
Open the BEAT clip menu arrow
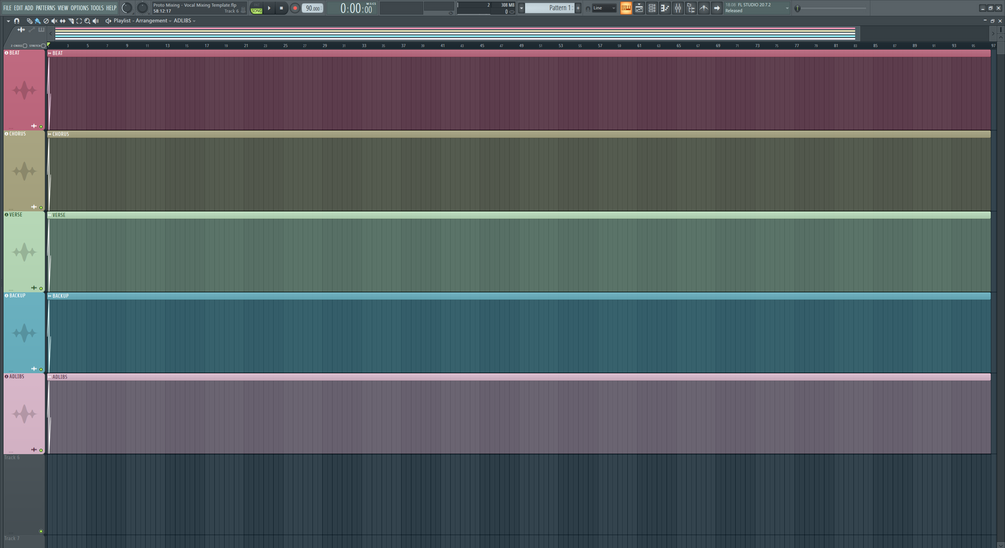50,53
